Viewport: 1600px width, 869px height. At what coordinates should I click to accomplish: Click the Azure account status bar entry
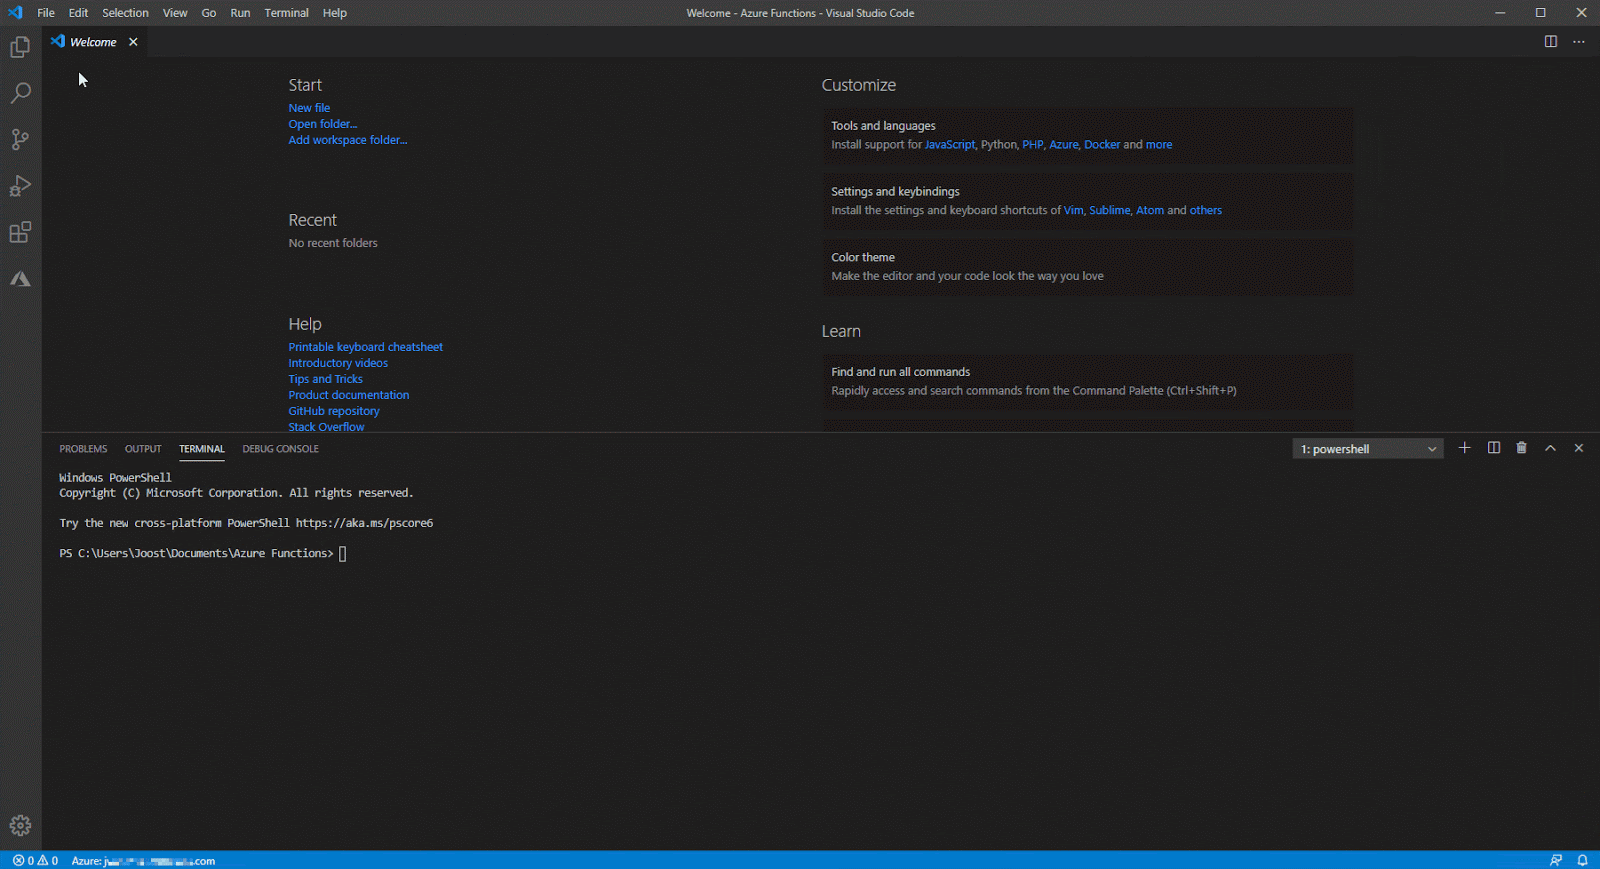(143, 860)
